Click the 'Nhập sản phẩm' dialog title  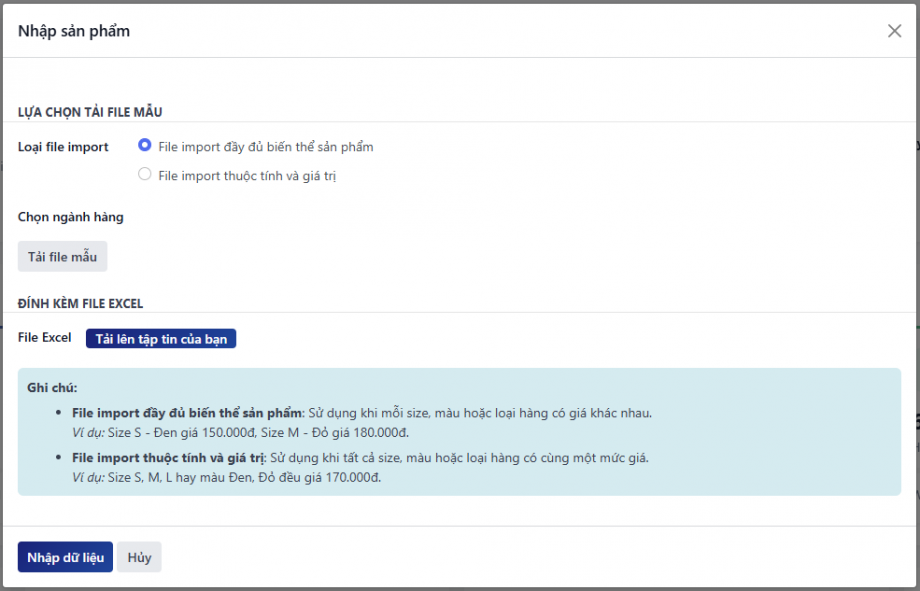coord(74,31)
